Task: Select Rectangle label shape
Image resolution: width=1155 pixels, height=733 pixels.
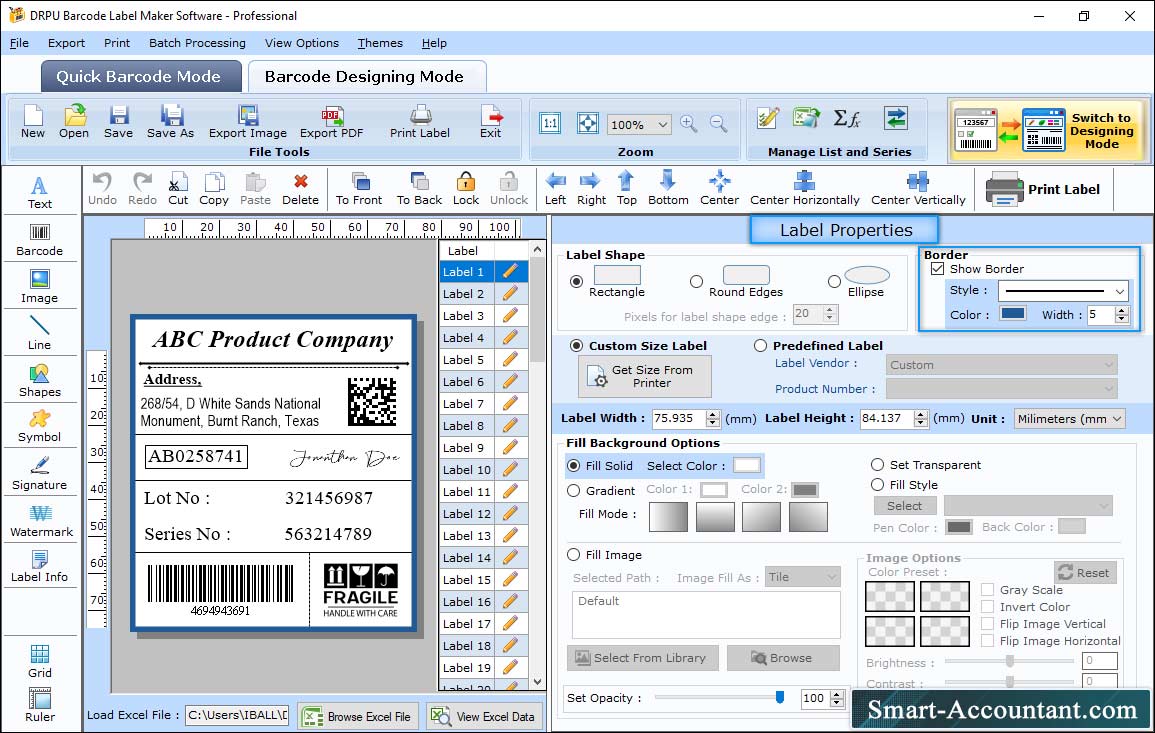Action: tap(576, 281)
